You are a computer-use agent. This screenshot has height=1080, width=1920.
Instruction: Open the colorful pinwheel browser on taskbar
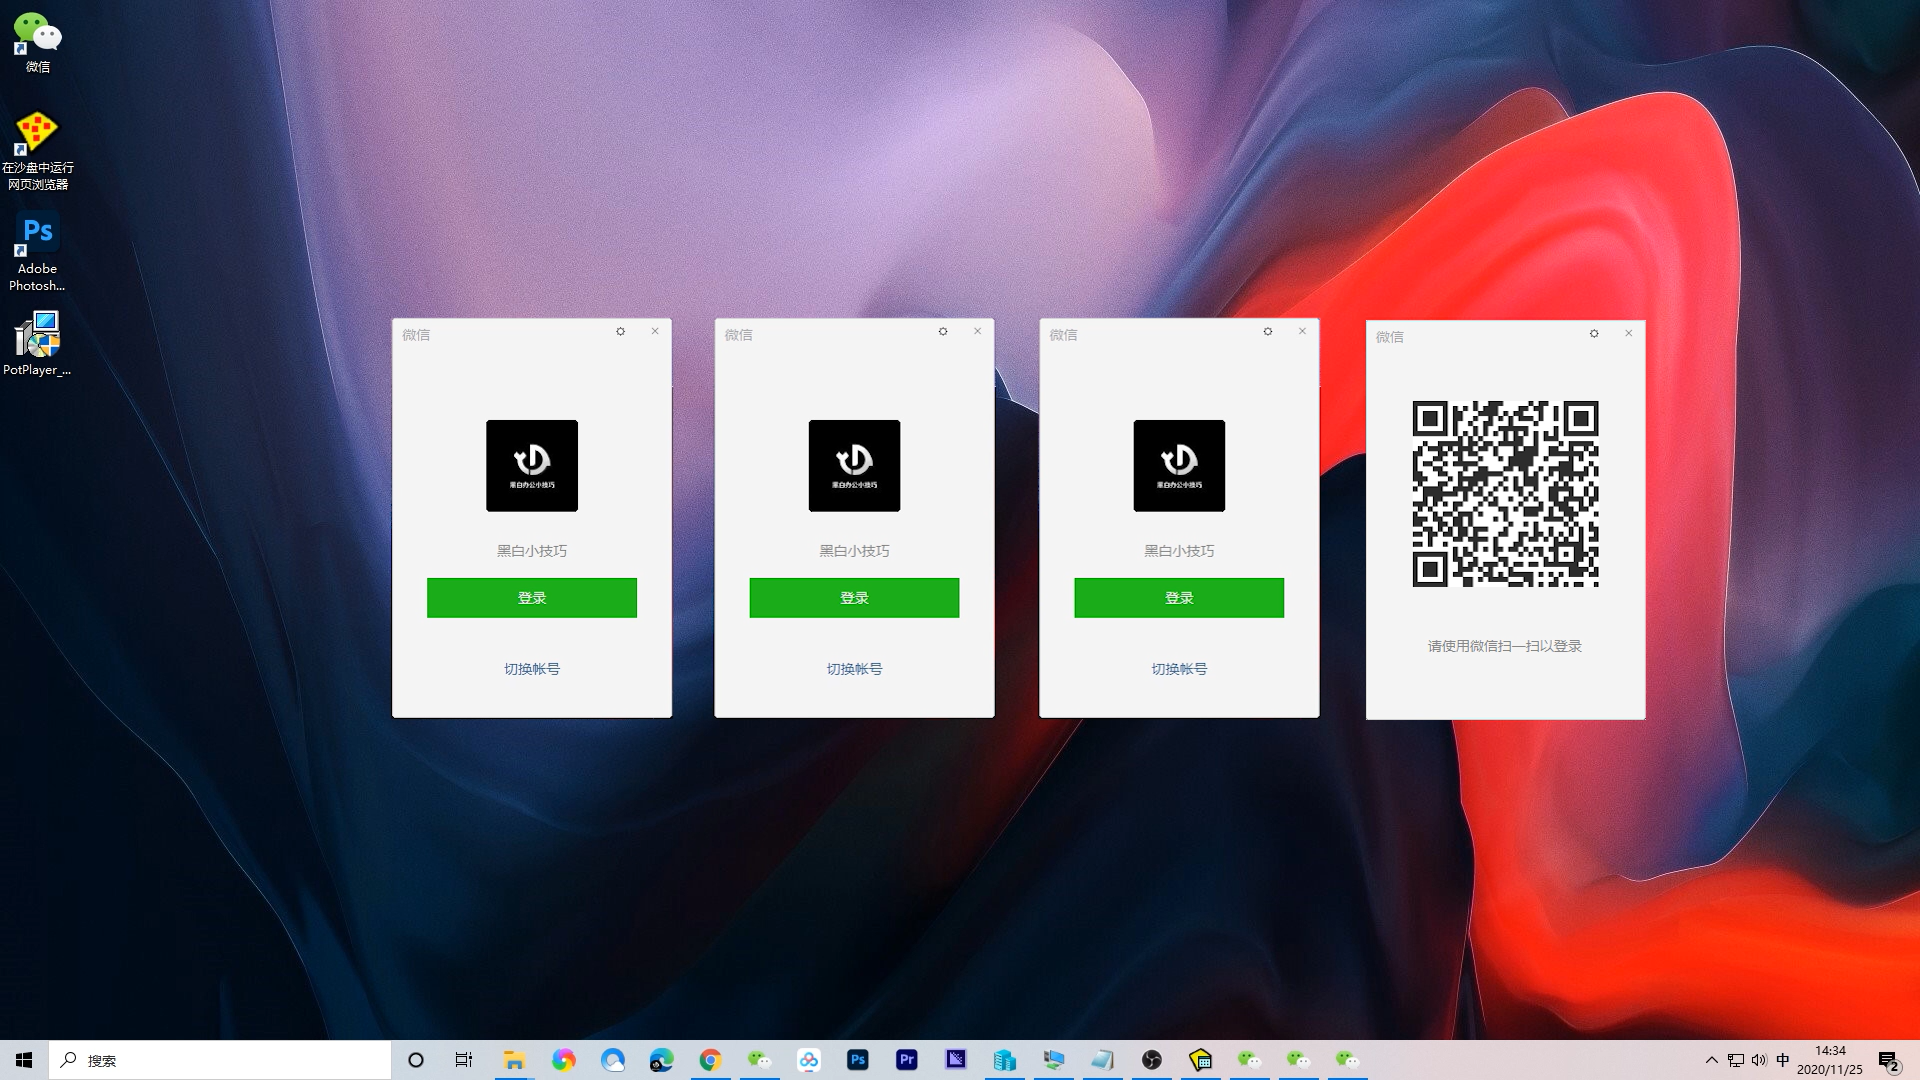[563, 1060]
